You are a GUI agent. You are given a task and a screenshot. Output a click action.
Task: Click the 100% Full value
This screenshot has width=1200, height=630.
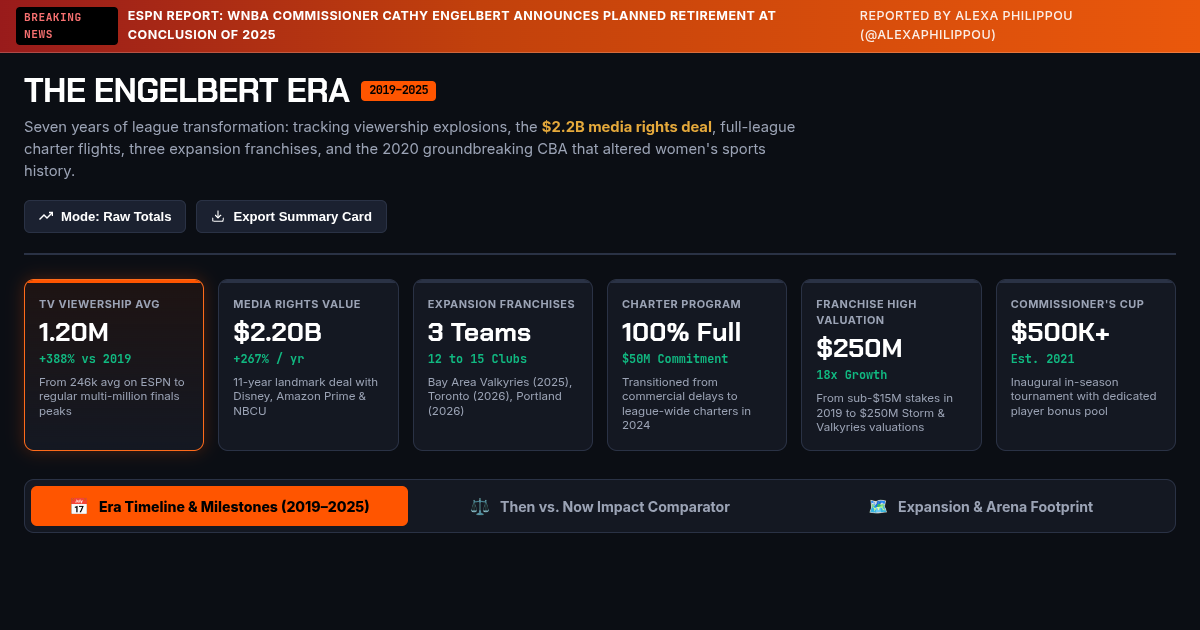pos(682,332)
